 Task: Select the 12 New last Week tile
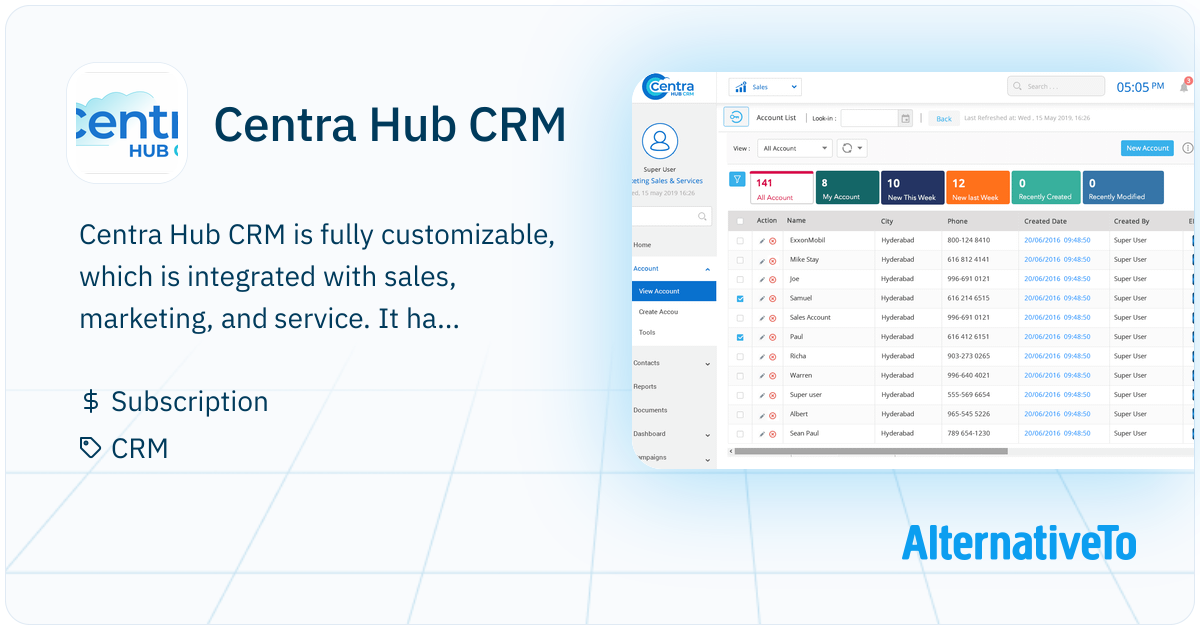click(978, 188)
